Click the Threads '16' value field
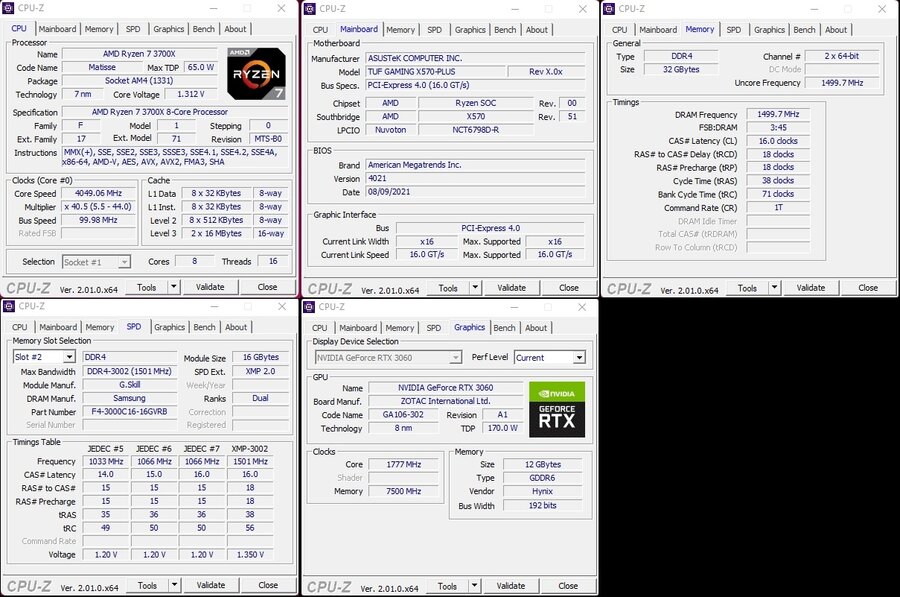 pyautogui.click(x=273, y=261)
